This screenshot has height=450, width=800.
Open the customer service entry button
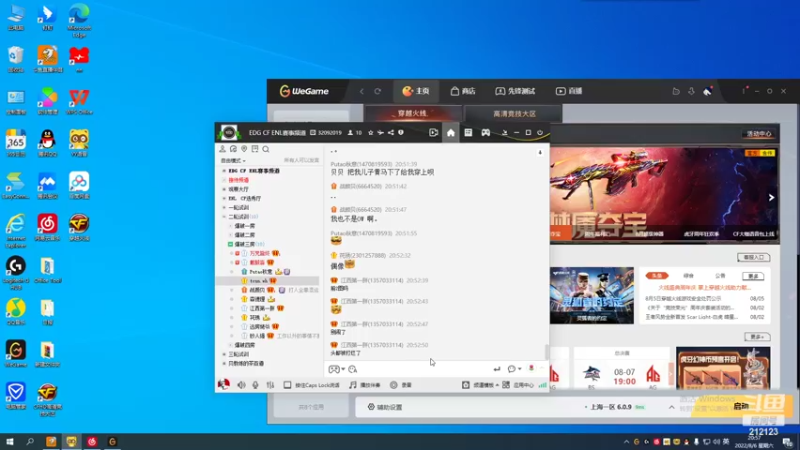(754, 258)
